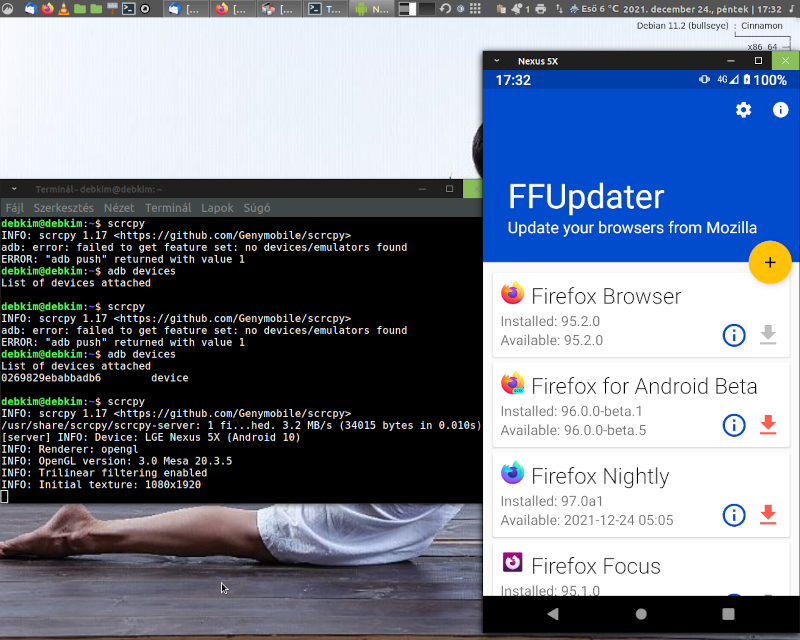Click the circular-arrow applet in the panel

(445, 9)
